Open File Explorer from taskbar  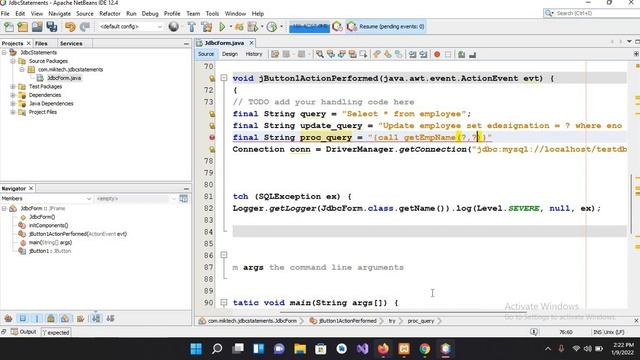(x=300, y=349)
